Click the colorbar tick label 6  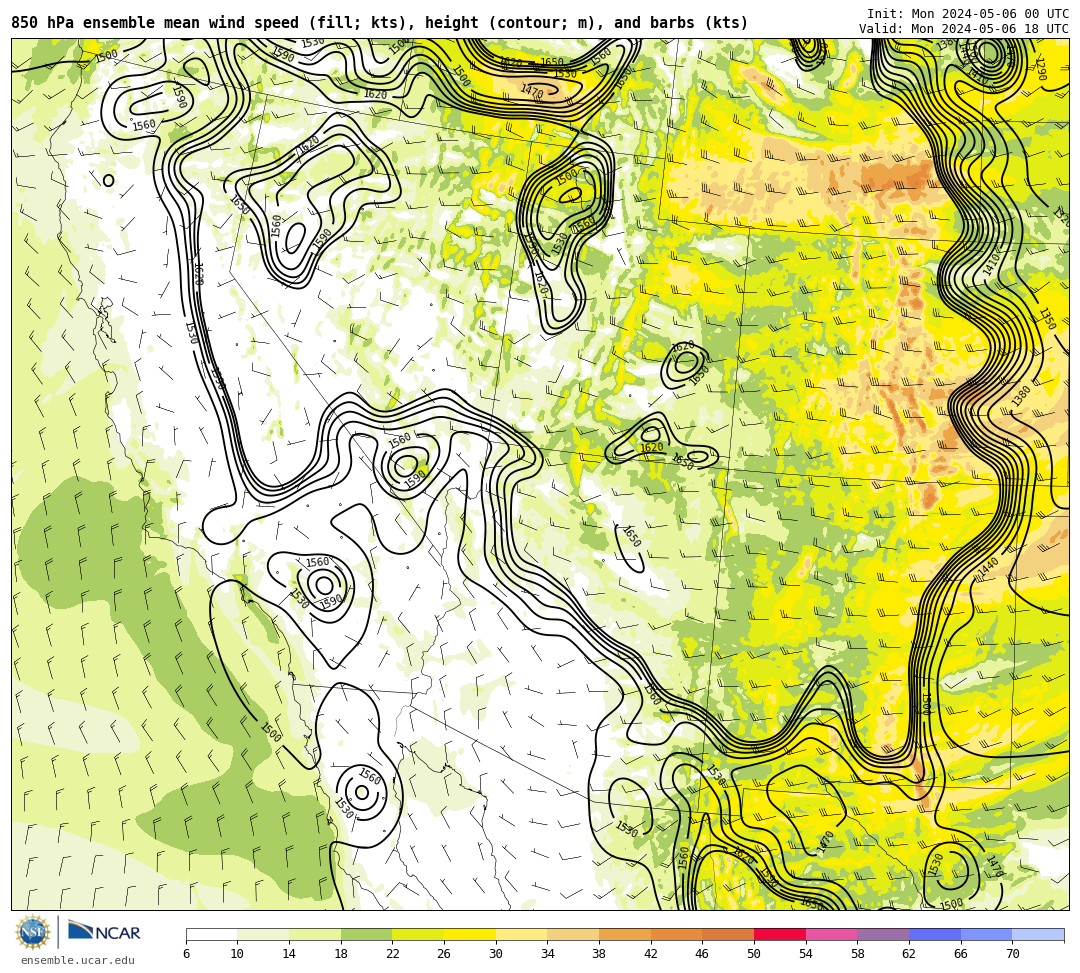pos(186,954)
